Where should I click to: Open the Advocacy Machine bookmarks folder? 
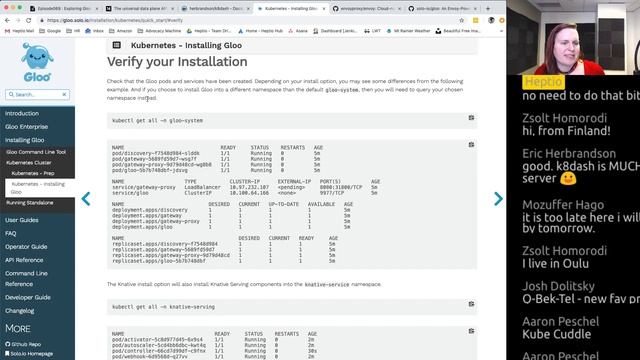[159, 31]
